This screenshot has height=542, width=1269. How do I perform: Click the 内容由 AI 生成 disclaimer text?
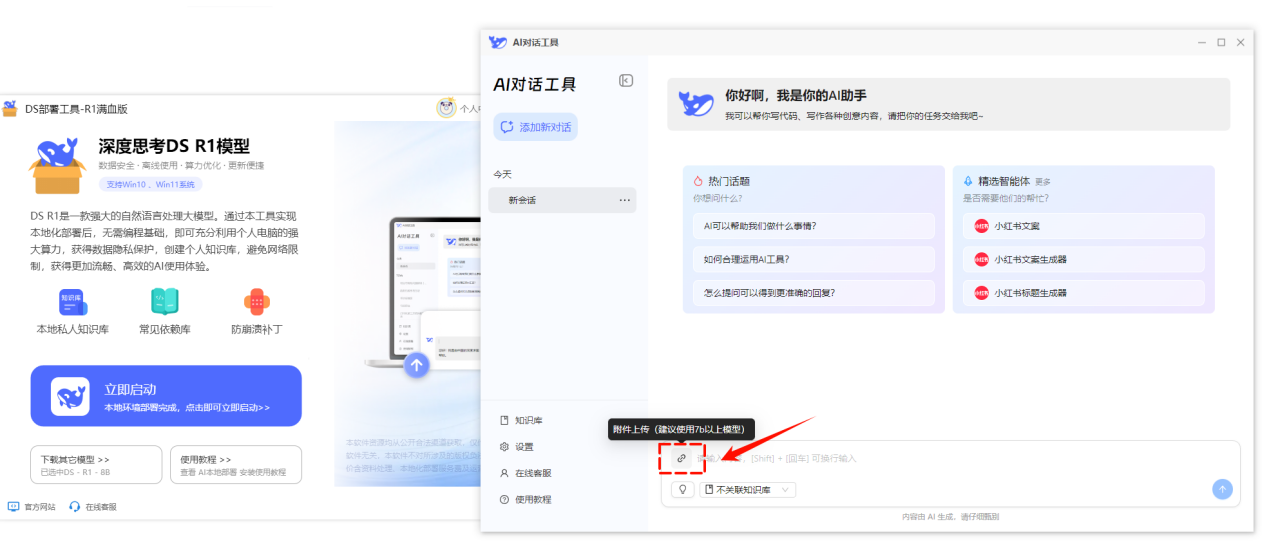951,517
